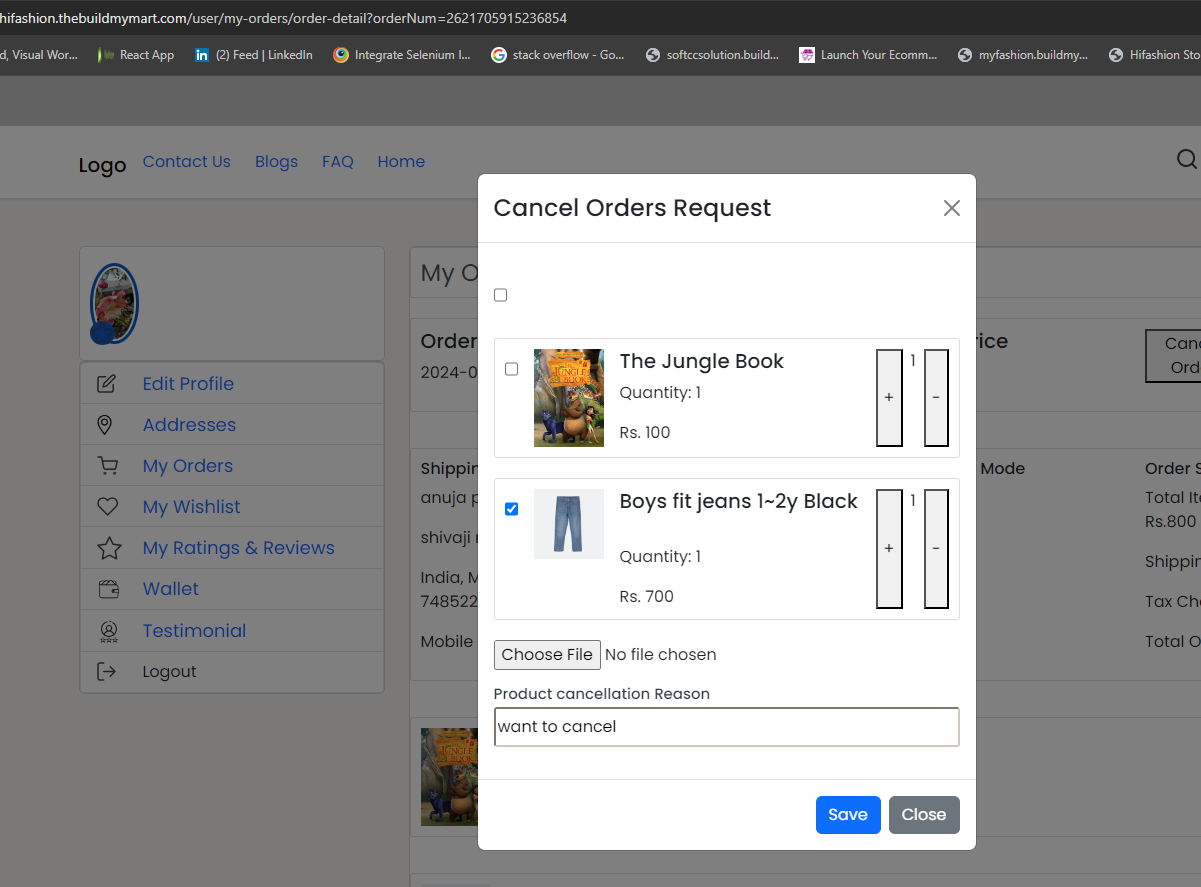Increase The Jungle Book quantity with plus
Viewport: 1201px width, 887px height.
click(889, 397)
